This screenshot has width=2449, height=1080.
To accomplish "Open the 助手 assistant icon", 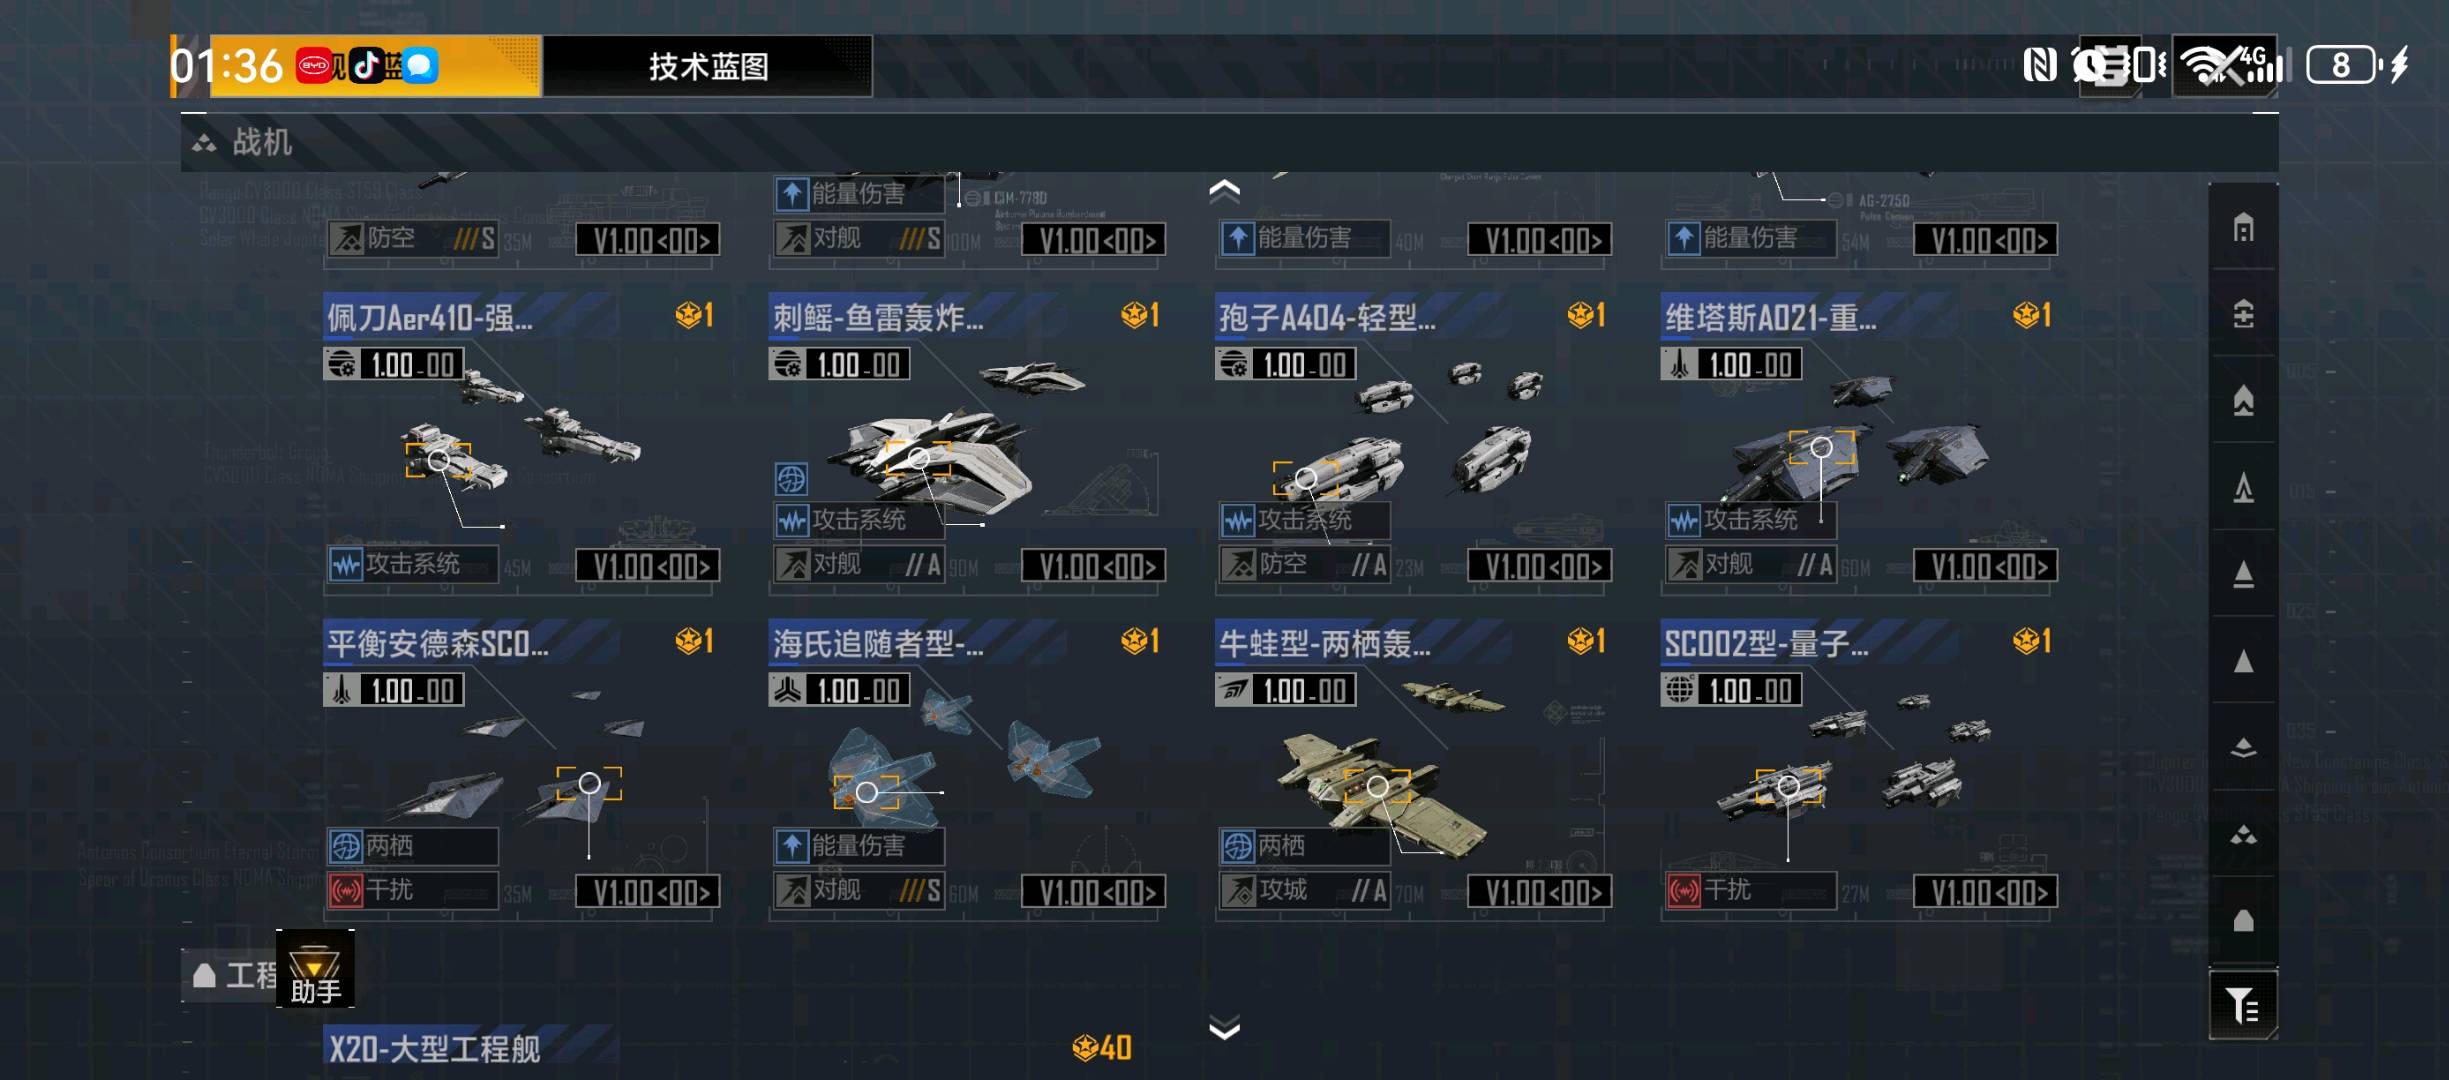I will [x=315, y=969].
